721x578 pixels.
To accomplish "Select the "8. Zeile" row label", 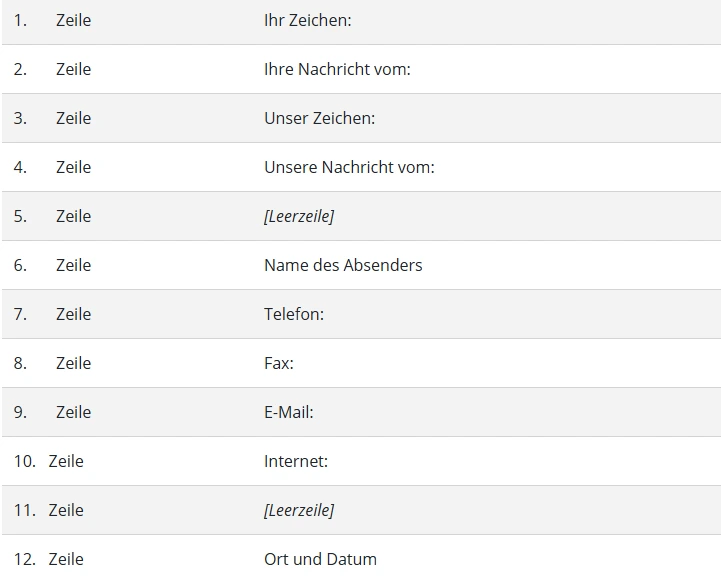I will 52,363.
